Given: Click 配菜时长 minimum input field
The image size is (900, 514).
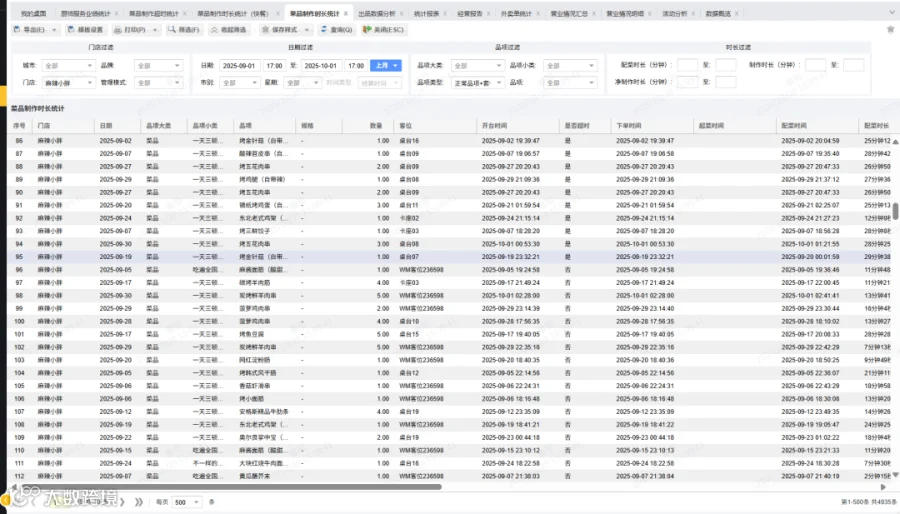Looking at the screenshot, I should click(687, 65).
